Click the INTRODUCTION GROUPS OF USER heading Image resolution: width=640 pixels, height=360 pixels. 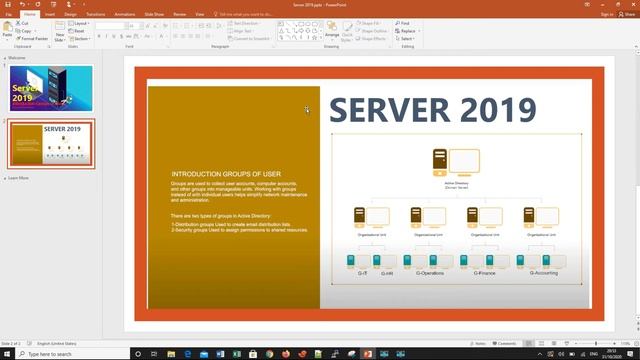226,174
